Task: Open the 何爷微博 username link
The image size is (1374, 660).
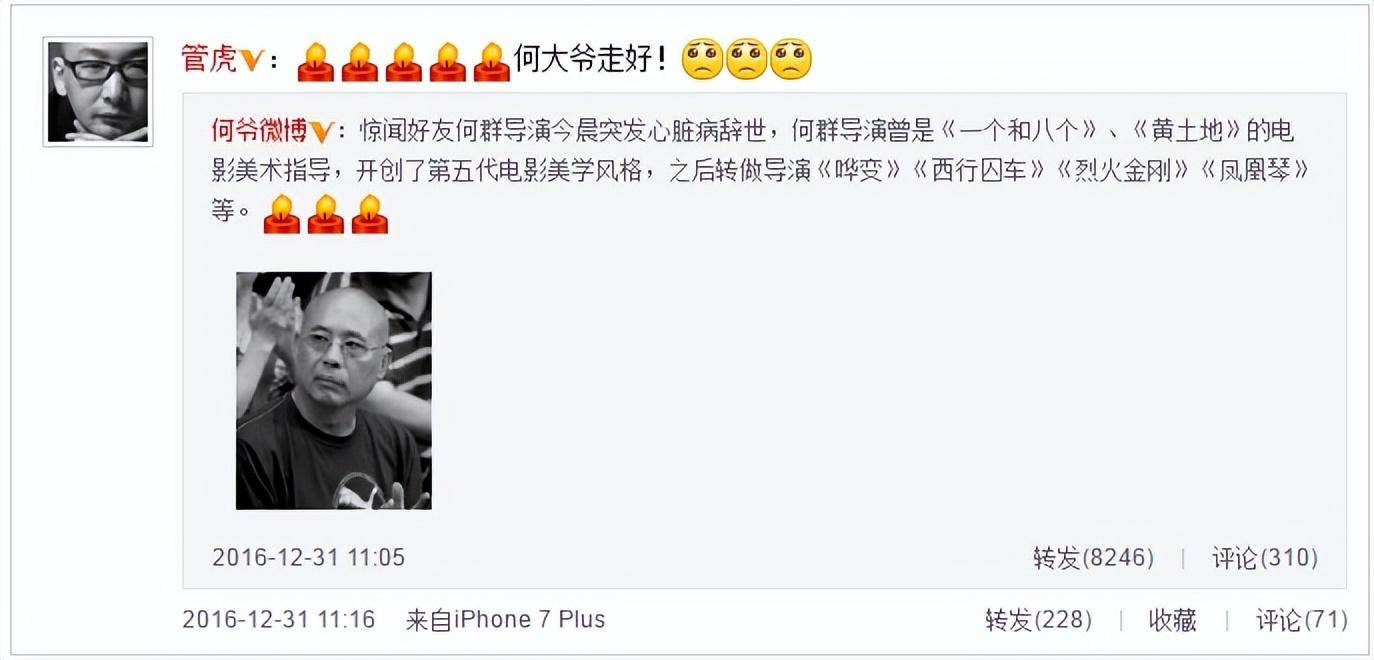Action: [259, 132]
